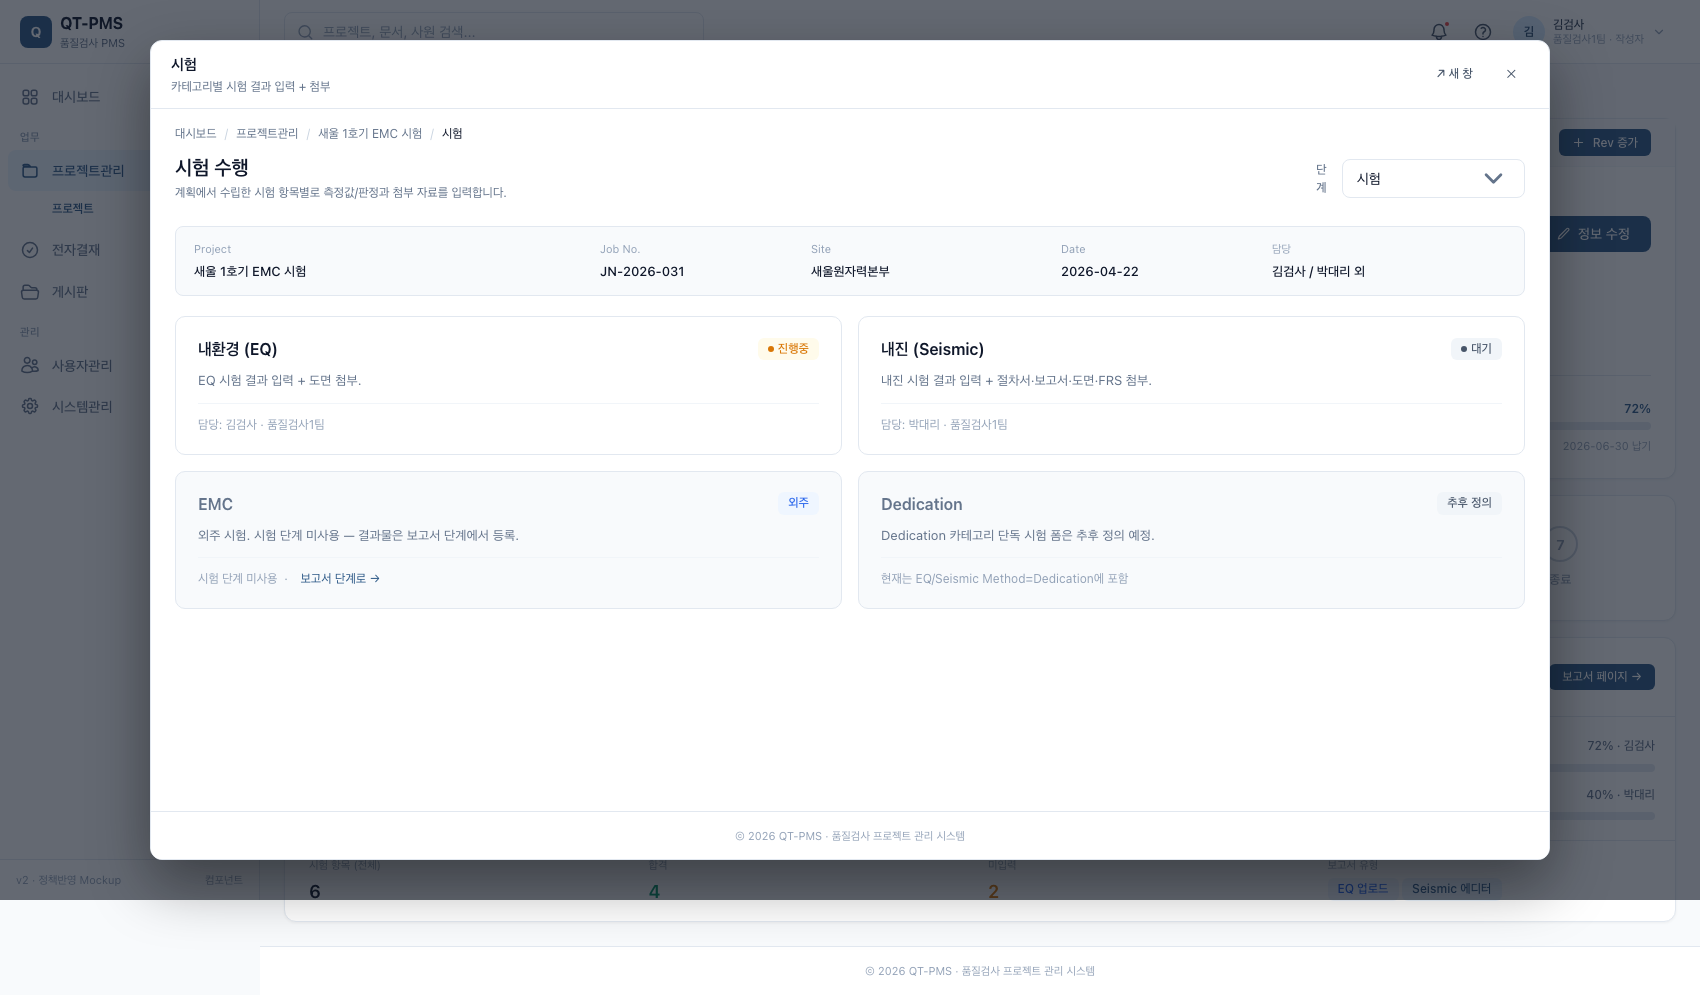This screenshot has height=995, width=1700.
Task: Click the 보고서 페이지 button behind dialog
Action: 1602,677
